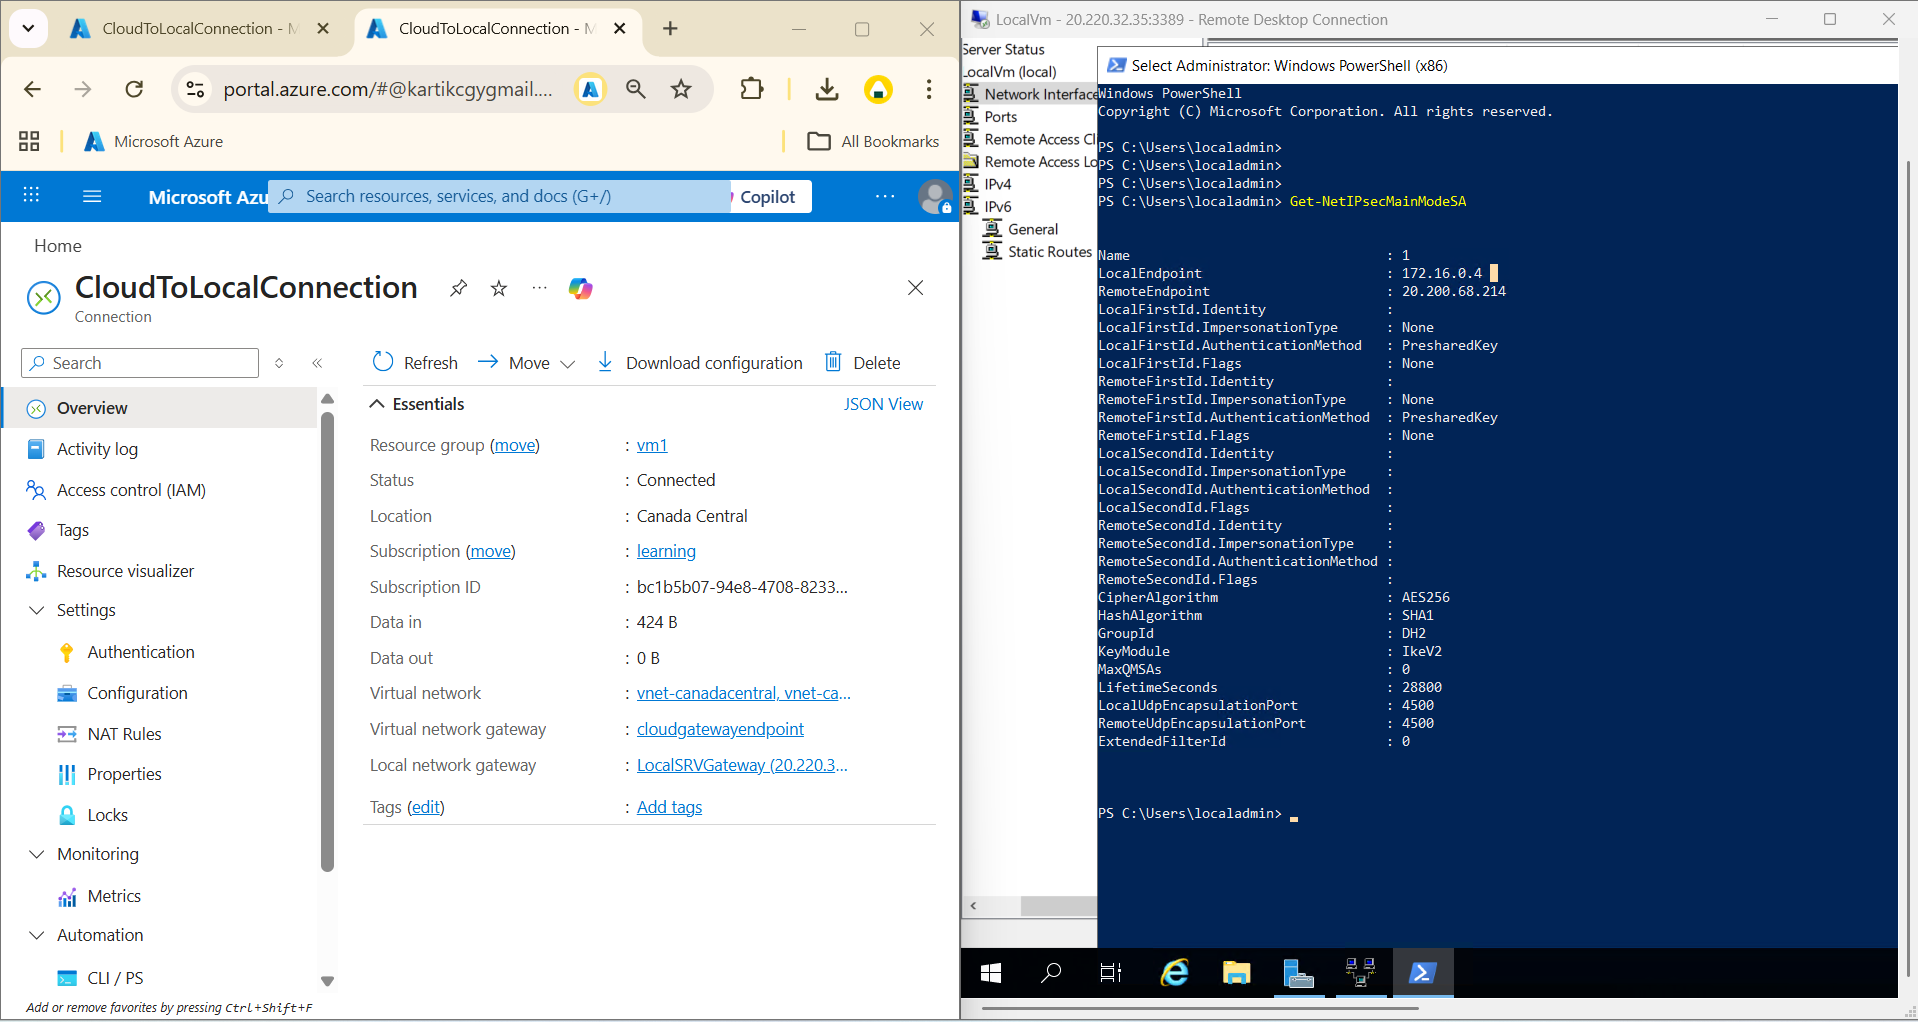Open the Azure waffle apps launcher
The height and width of the screenshot is (1022, 1918).
tap(31, 196)
